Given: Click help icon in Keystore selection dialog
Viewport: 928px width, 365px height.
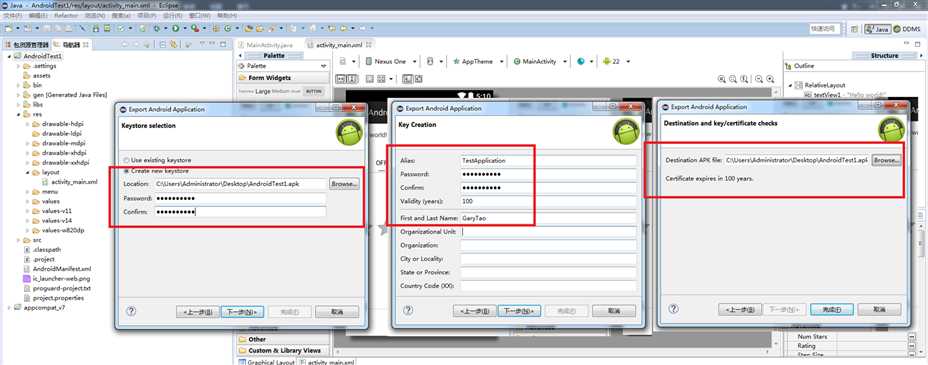Looking at the screenshot, I should pyautogui.click(x=131, y=311).
